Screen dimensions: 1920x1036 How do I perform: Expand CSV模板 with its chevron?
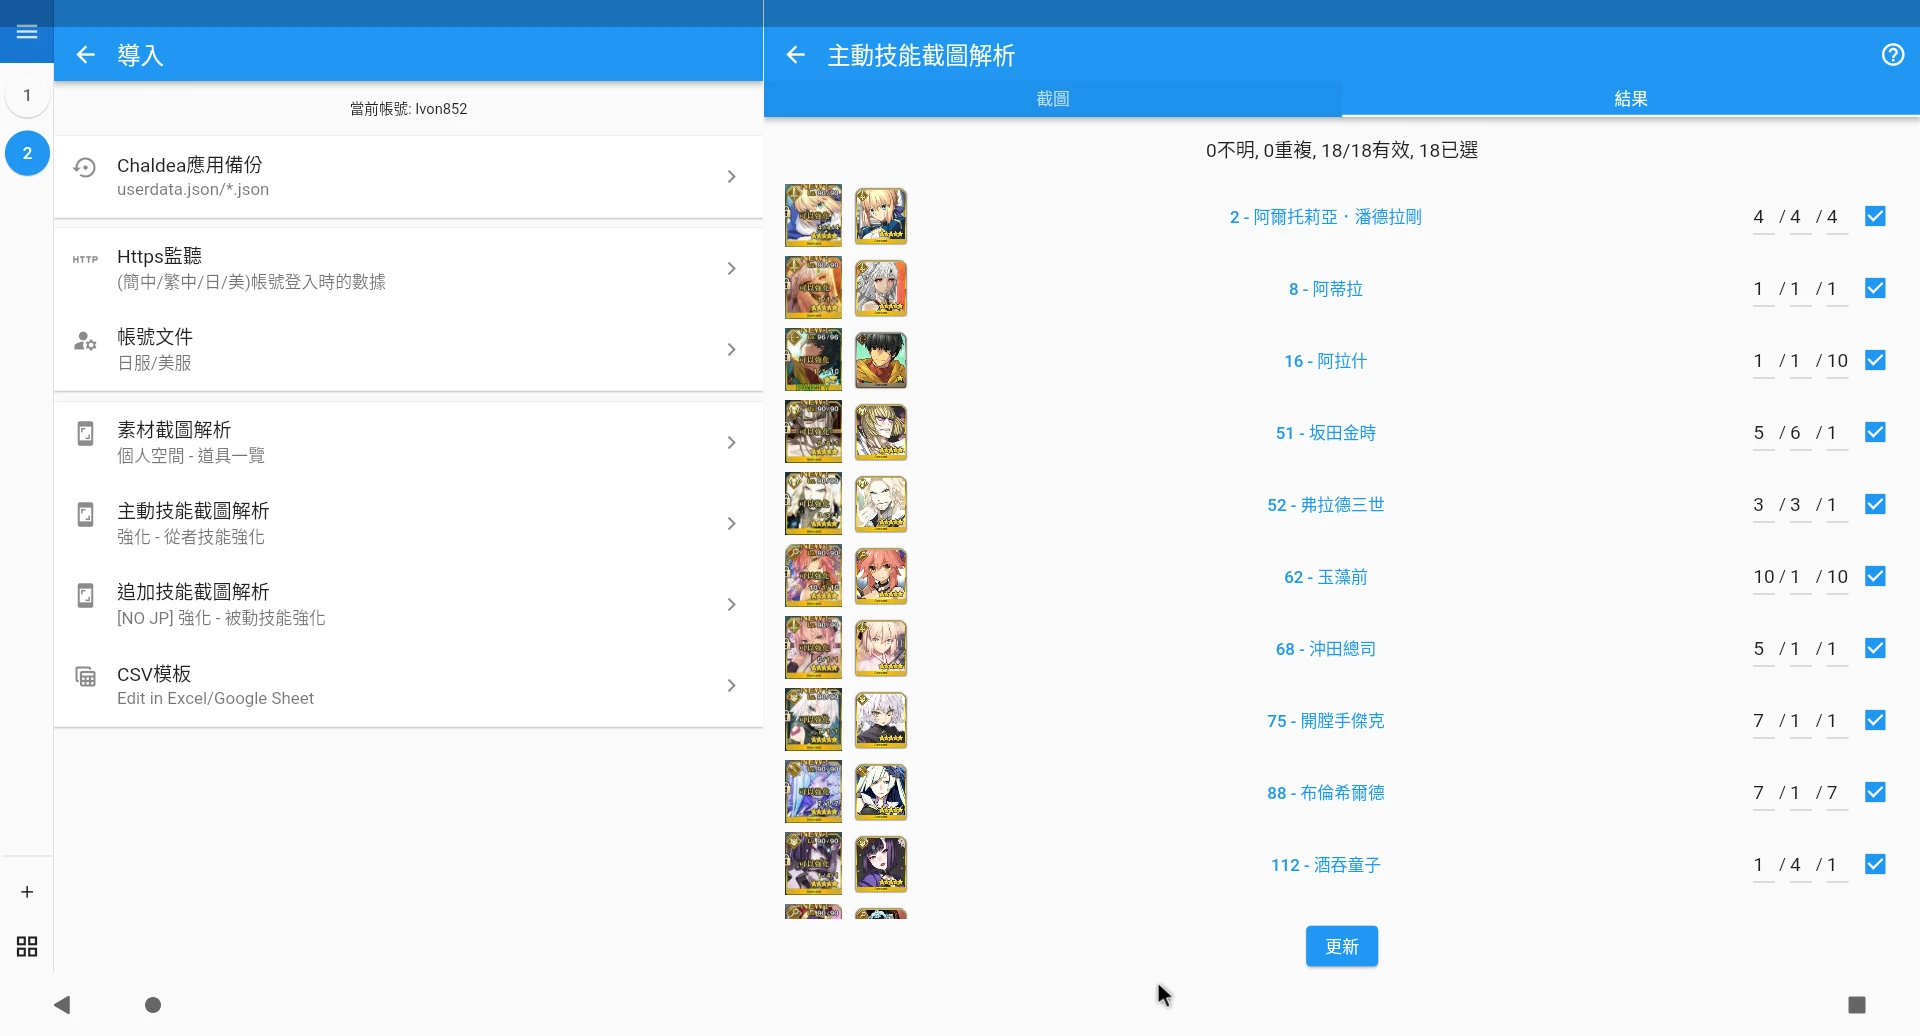click(x=732, y=685)
